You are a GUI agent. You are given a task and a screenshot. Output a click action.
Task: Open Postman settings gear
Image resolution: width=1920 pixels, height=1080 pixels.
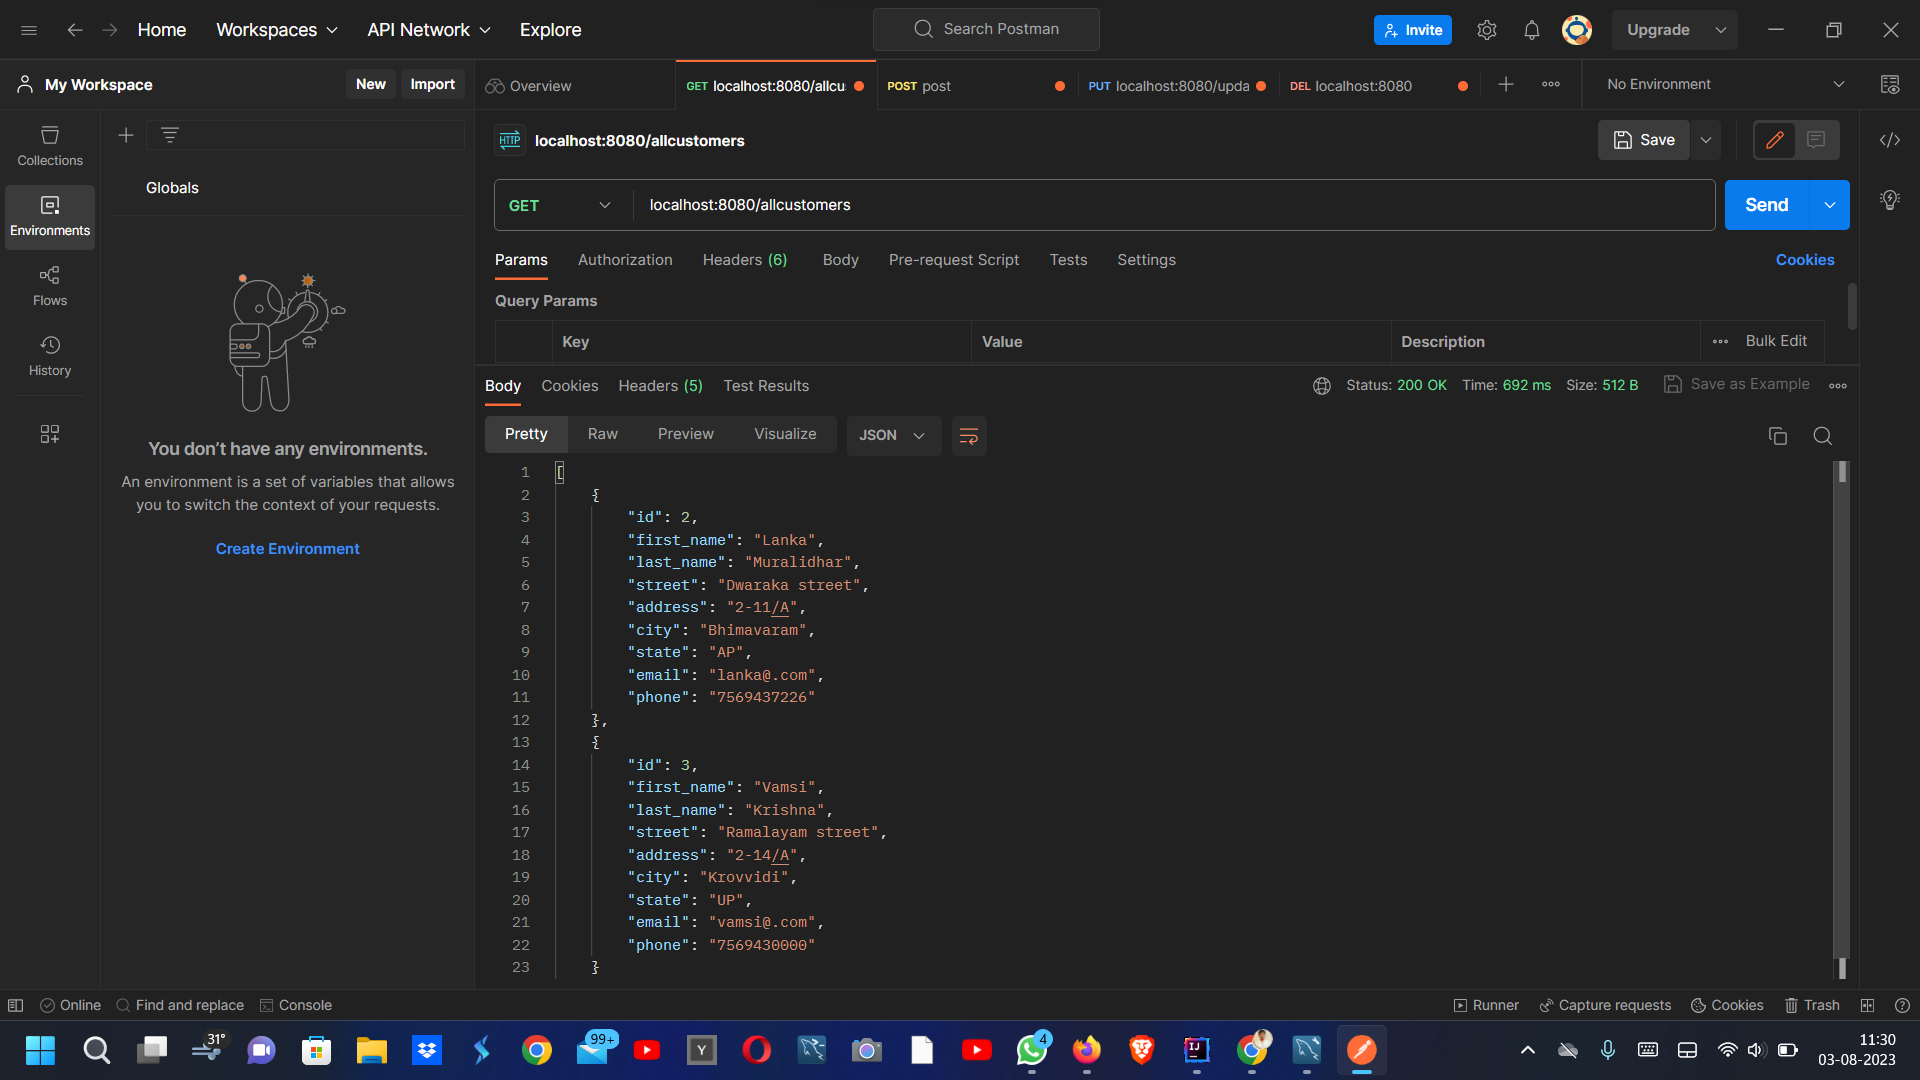point(1487,29)
